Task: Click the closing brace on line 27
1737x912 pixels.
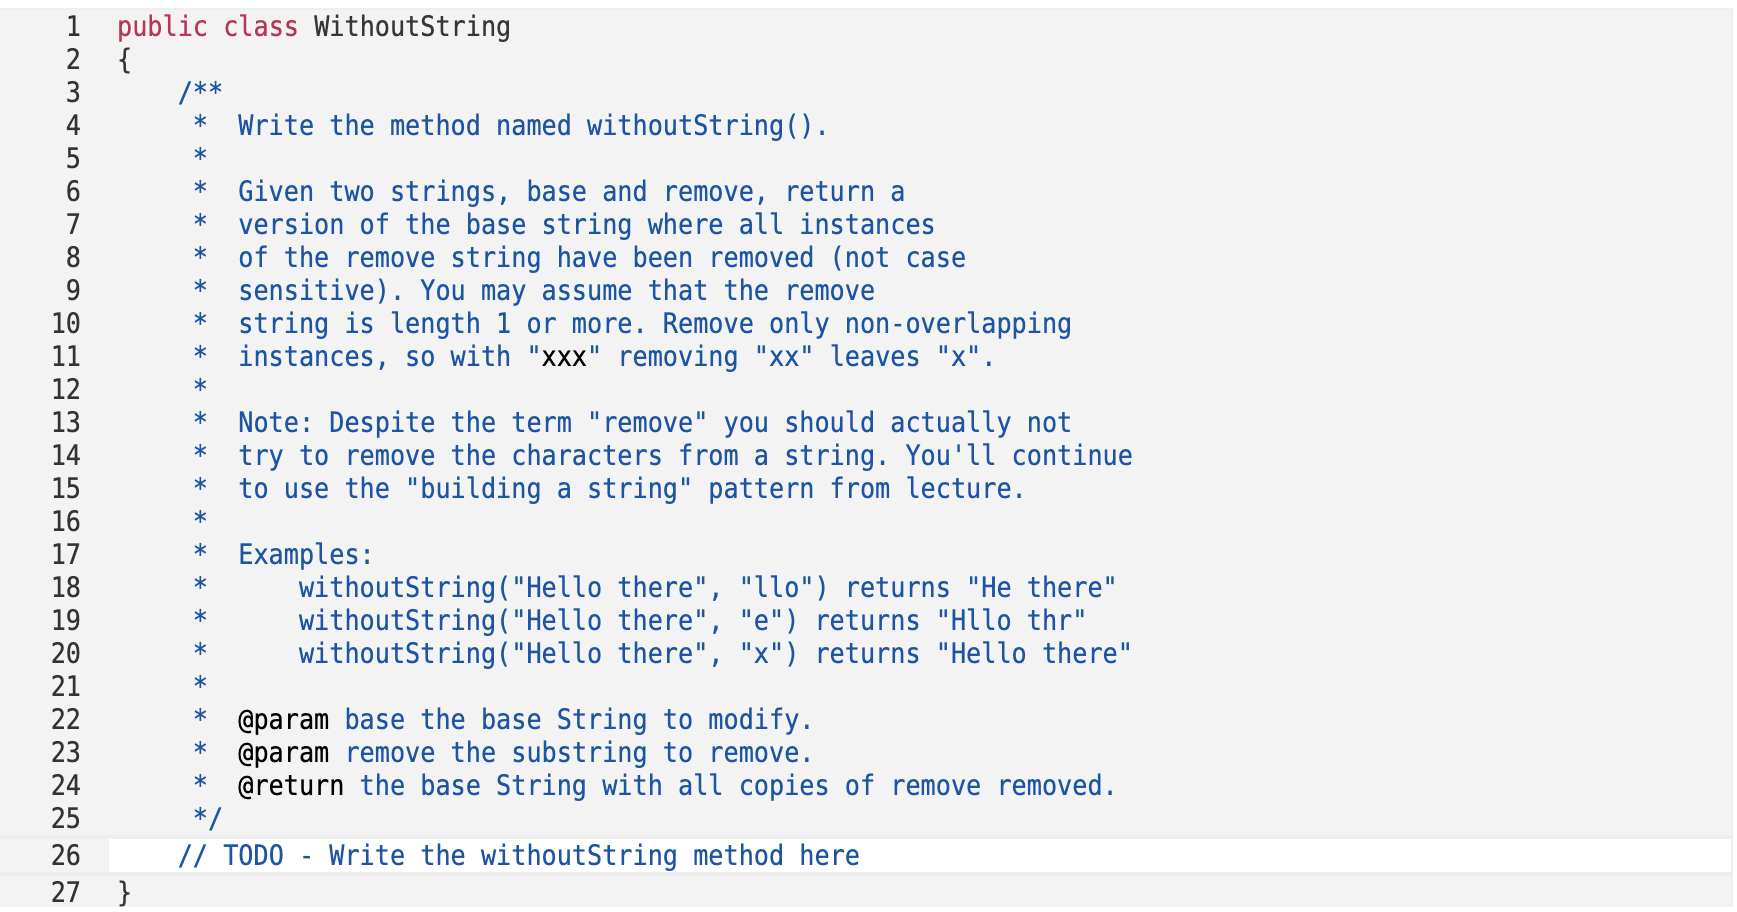Action: click(124, 891)
